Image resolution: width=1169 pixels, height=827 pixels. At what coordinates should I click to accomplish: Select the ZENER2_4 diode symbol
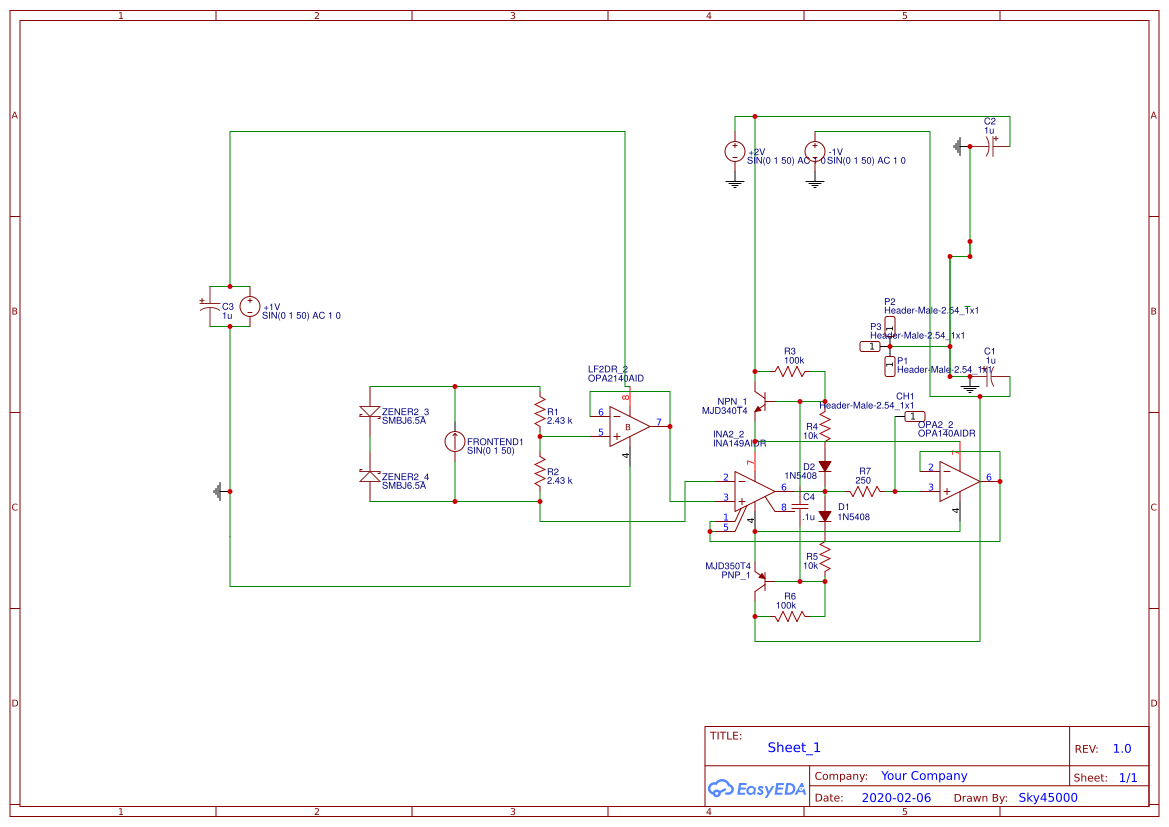pyautogui.click(x=370, y=476)
